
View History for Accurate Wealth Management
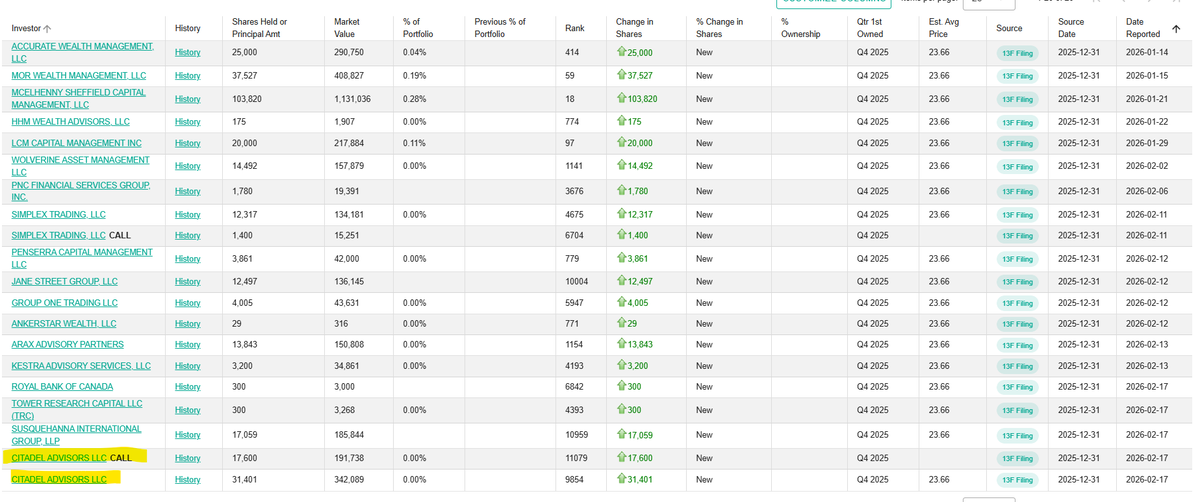pos(187,52)
